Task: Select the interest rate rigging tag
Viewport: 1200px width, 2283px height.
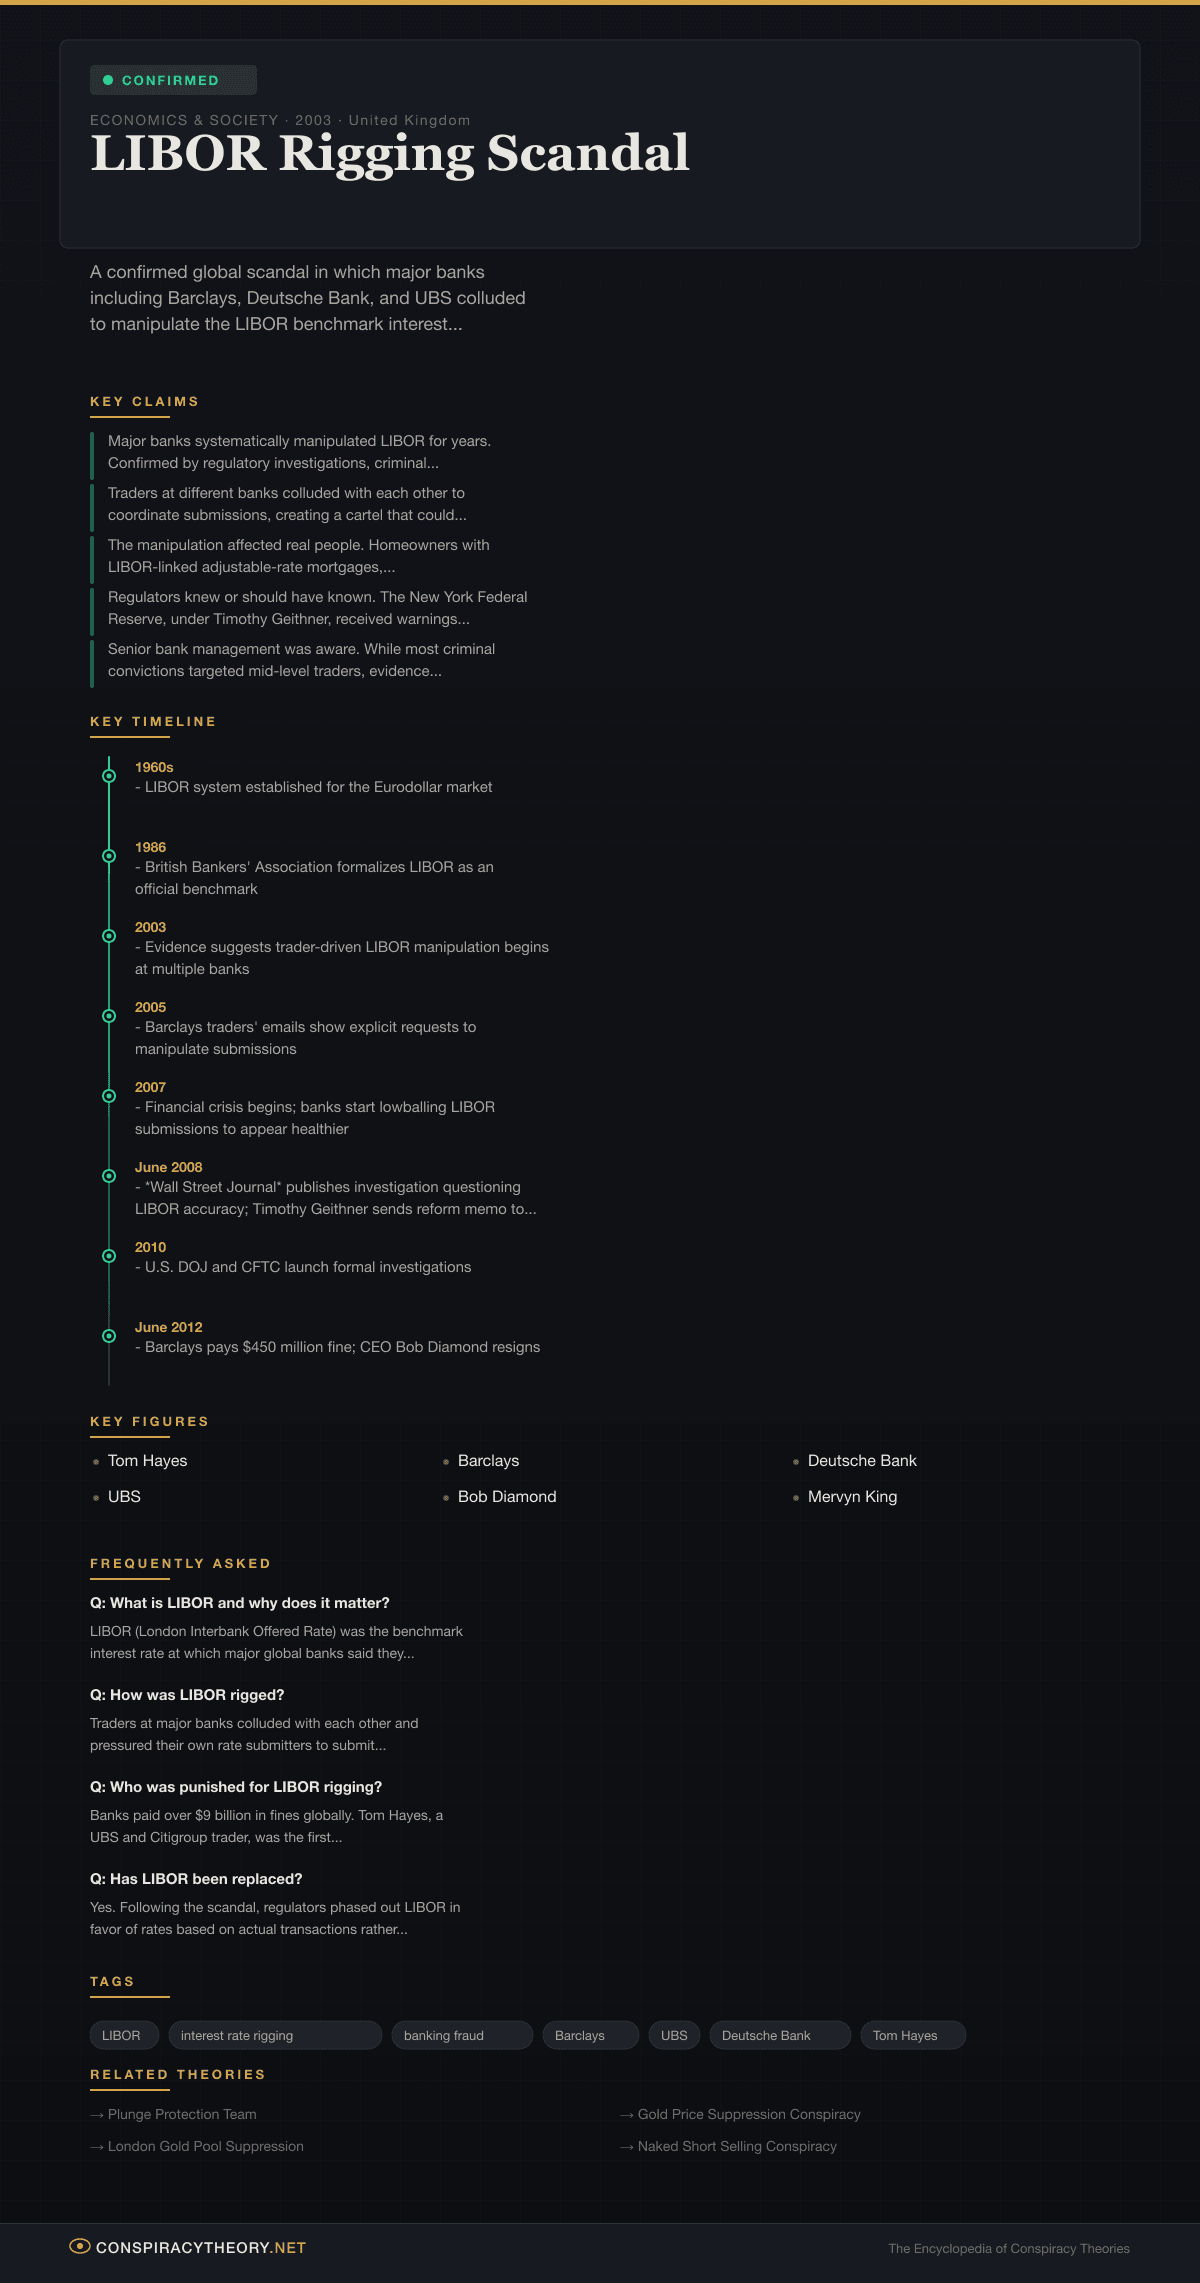Action: [275, 2035]
